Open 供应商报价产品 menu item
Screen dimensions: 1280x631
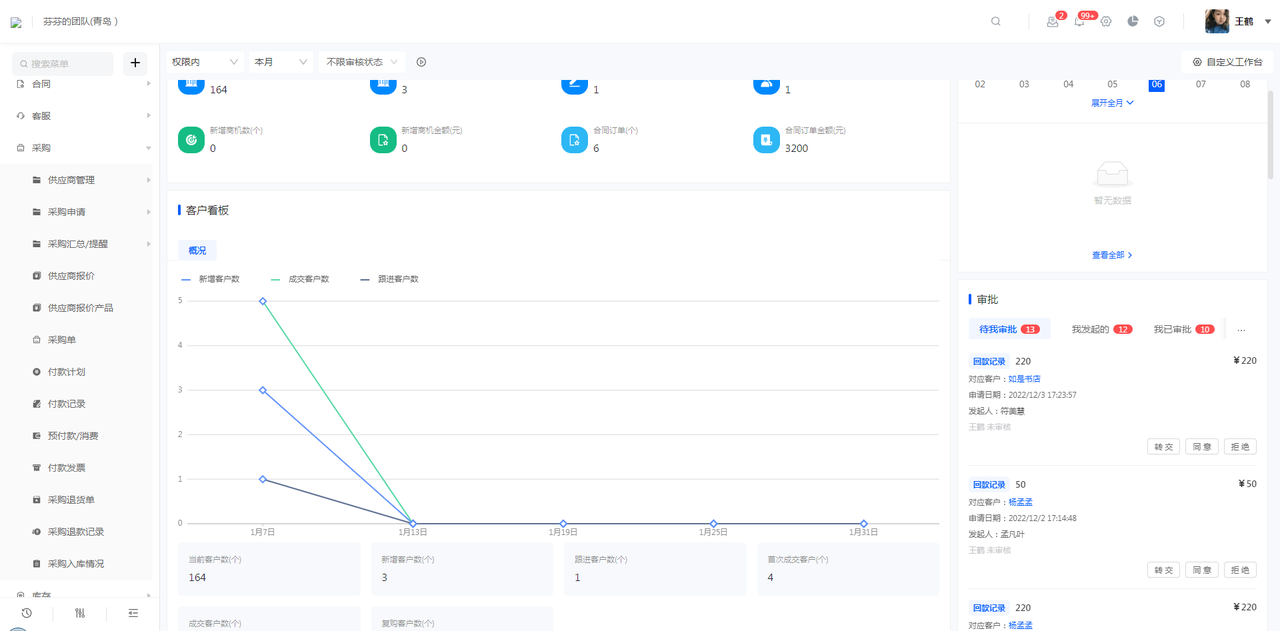click(80, 308)
